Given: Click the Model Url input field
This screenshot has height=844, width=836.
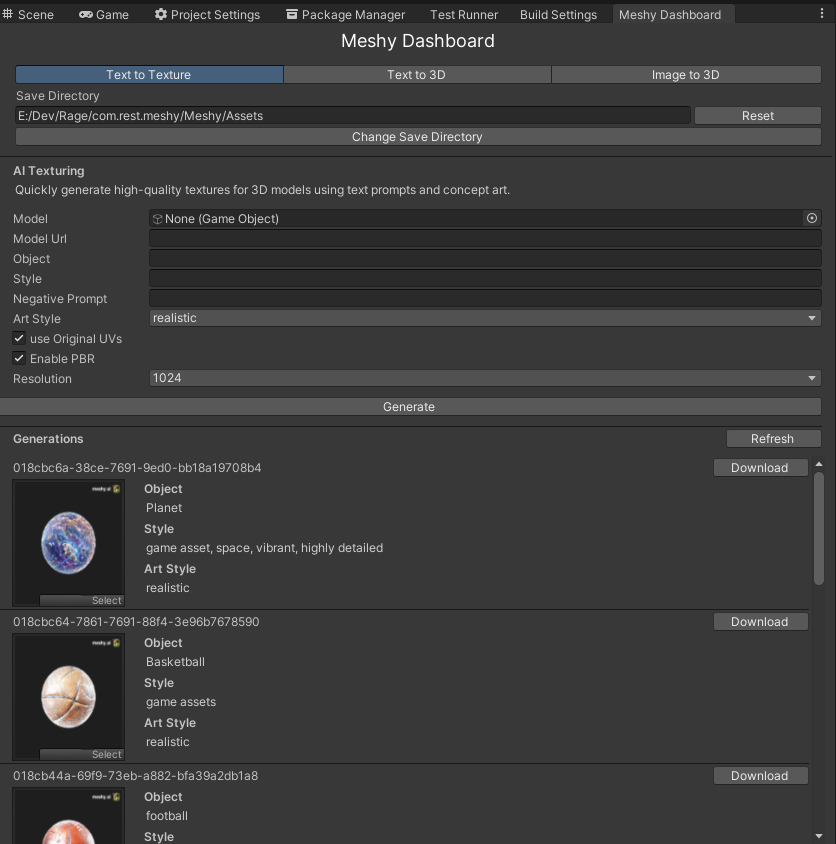Looking at the screenshot, I should [x=485, y=238].
